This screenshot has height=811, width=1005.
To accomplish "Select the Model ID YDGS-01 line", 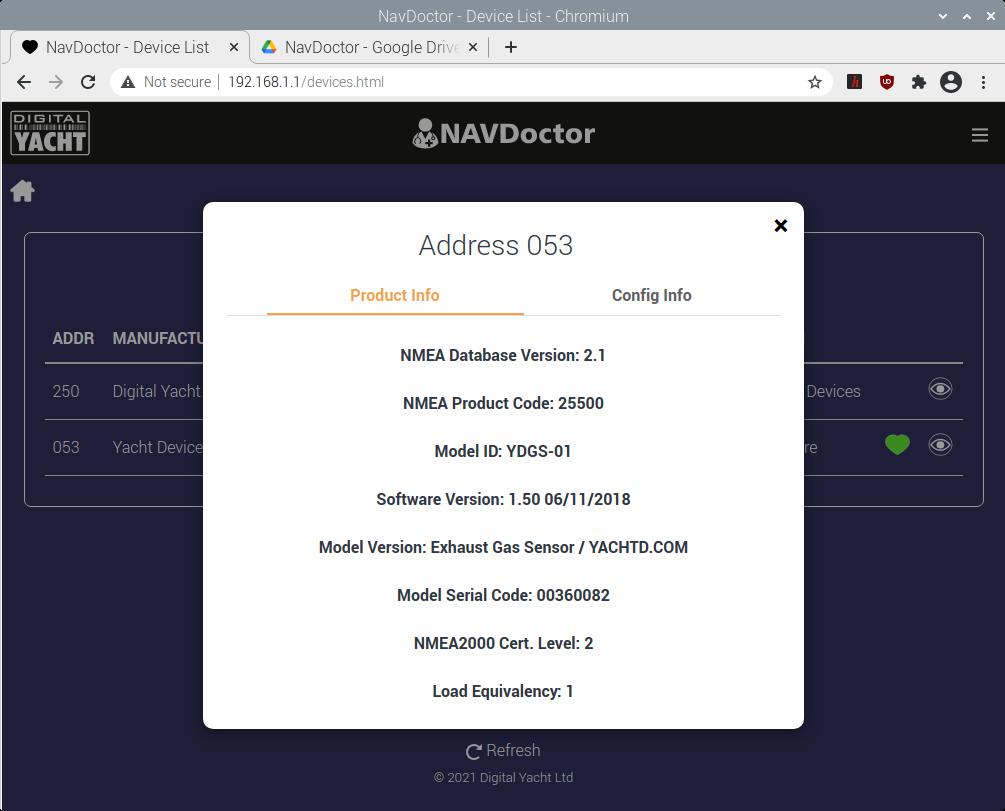I will 503,451.
